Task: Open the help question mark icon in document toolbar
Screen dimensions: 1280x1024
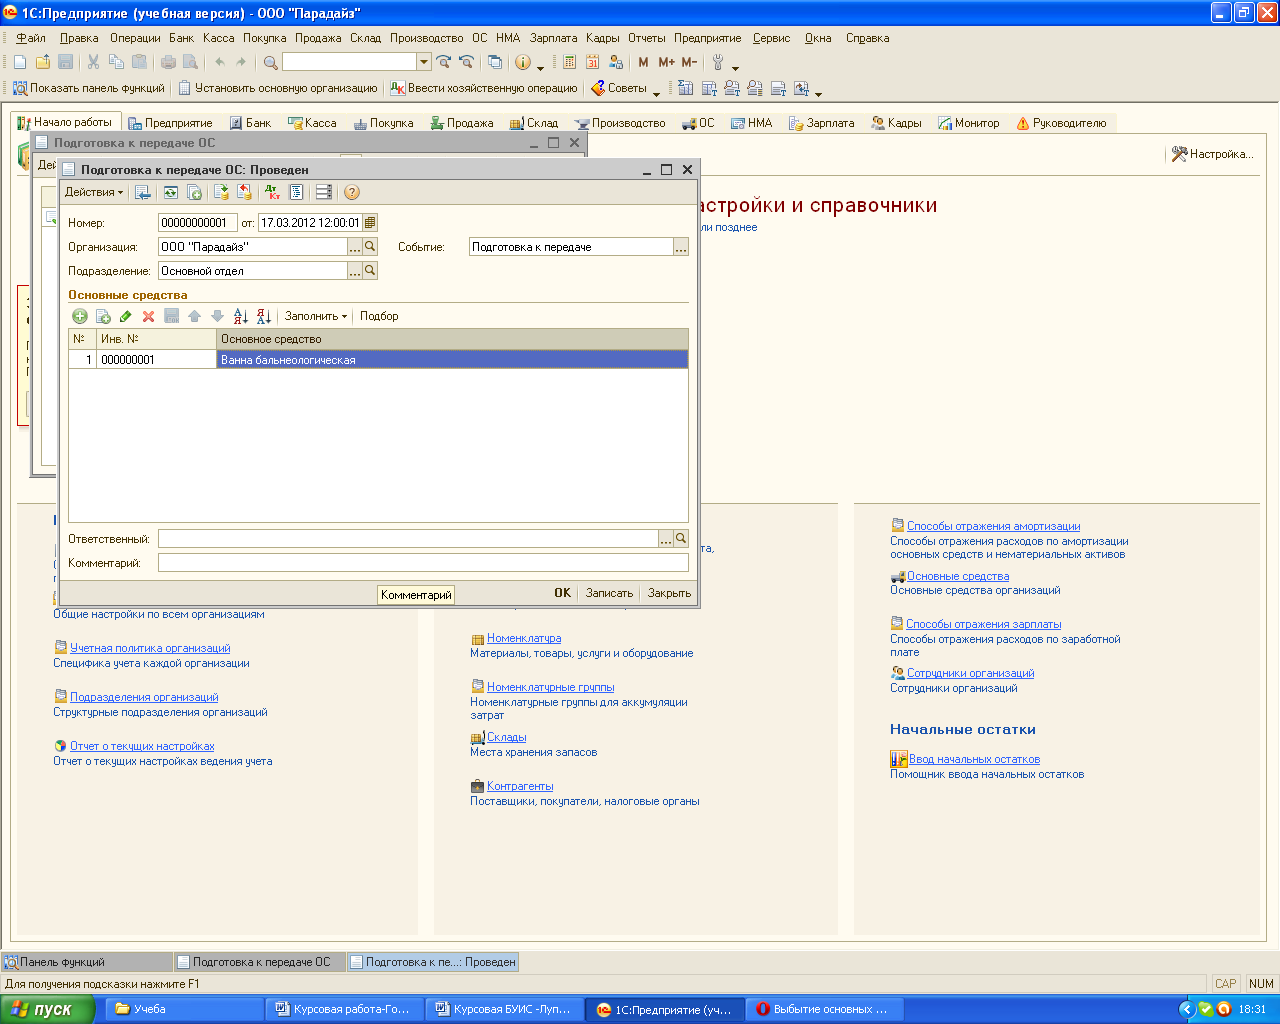Action: click(352, 193)
